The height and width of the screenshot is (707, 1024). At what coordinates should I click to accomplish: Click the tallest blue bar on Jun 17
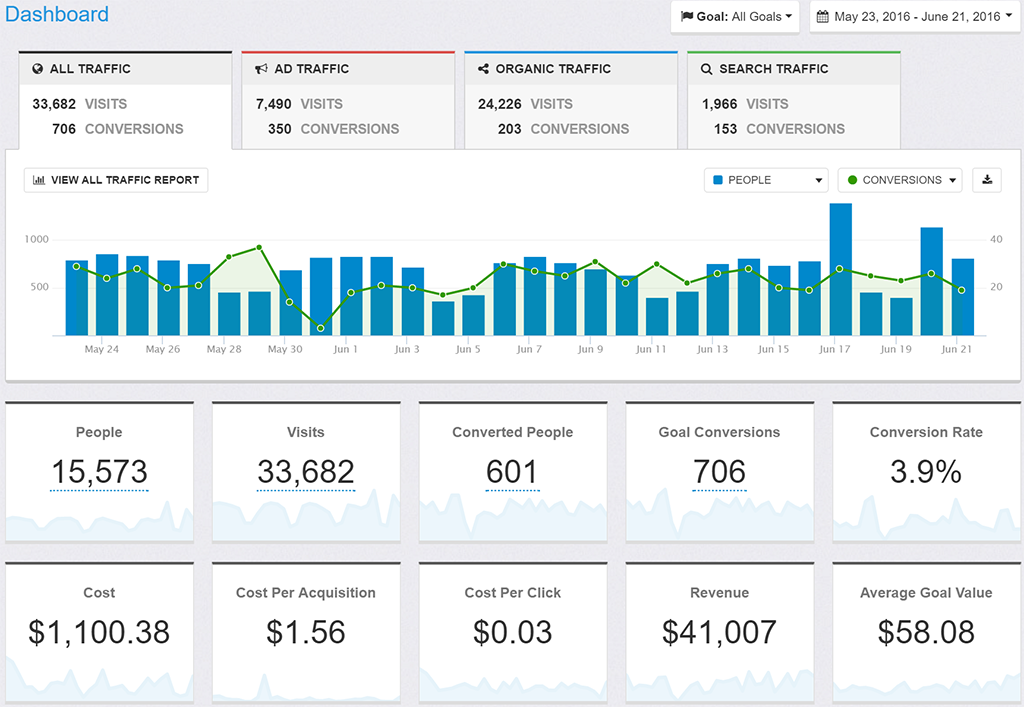click(840, 269)
